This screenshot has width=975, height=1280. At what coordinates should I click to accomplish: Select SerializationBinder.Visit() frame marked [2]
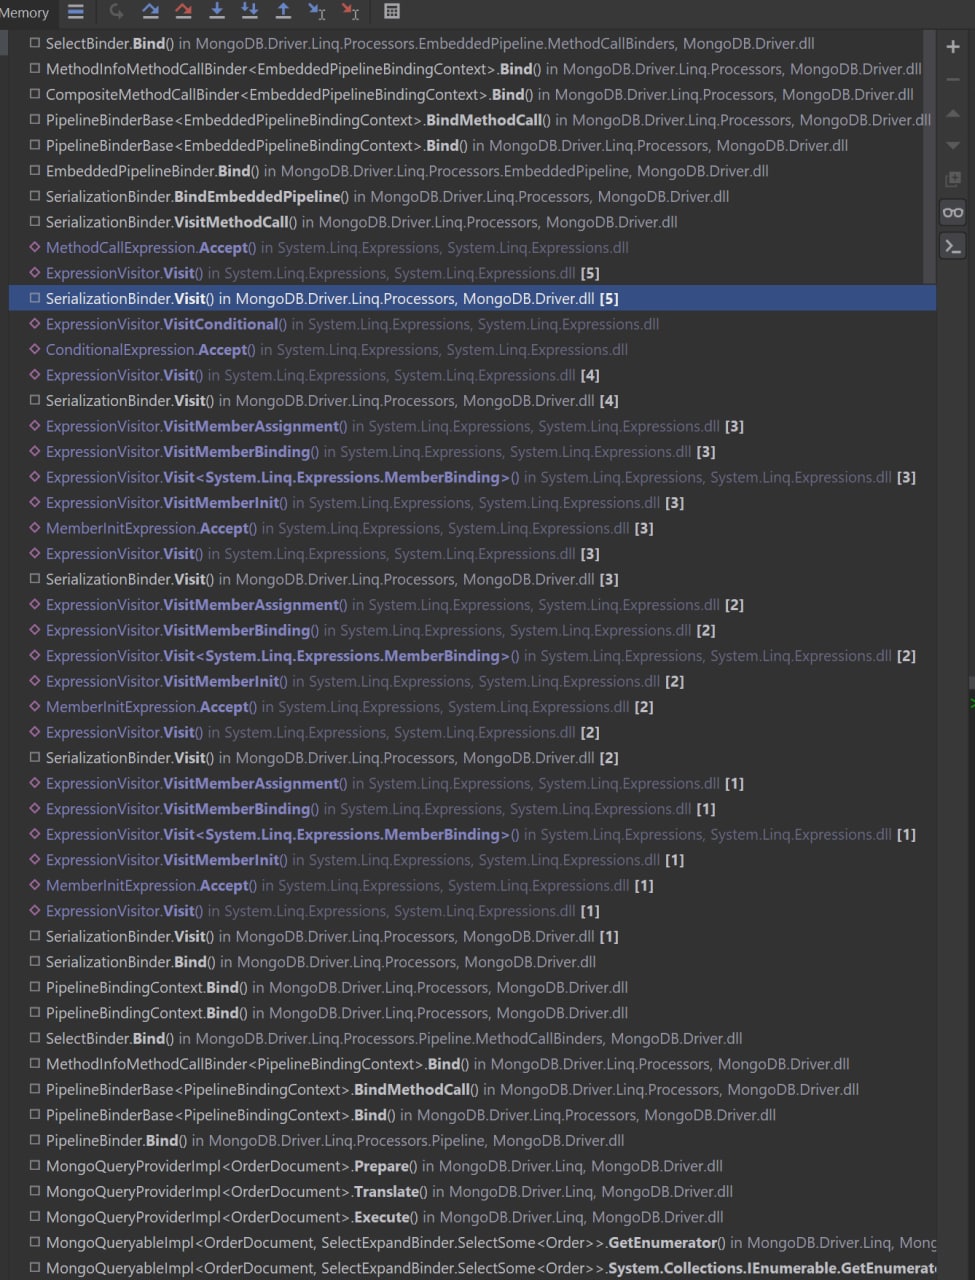[x=472, y=758]
